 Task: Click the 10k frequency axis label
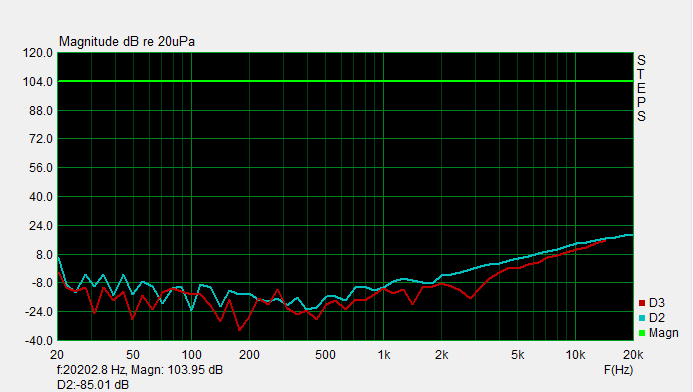(575, 355)
